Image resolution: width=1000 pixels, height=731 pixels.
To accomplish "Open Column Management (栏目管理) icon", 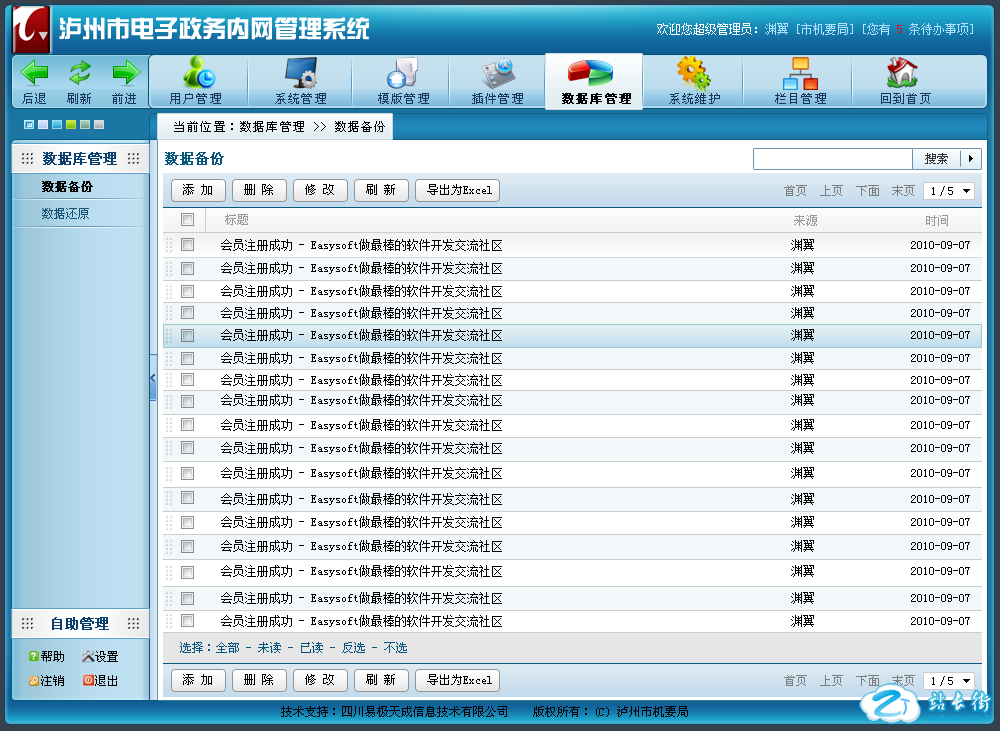I will click(x=800, y=73).
